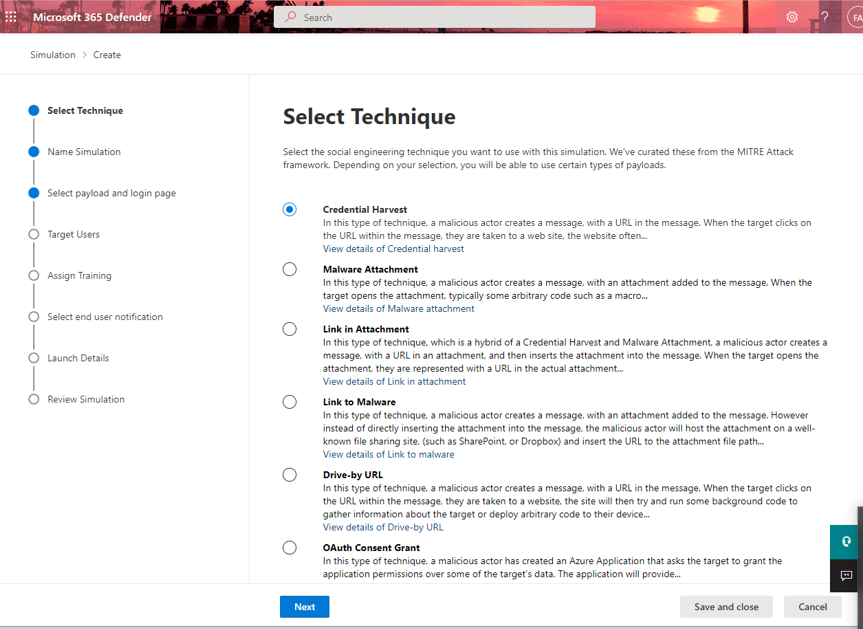Open the teal support headset panel

click(845, 541)
